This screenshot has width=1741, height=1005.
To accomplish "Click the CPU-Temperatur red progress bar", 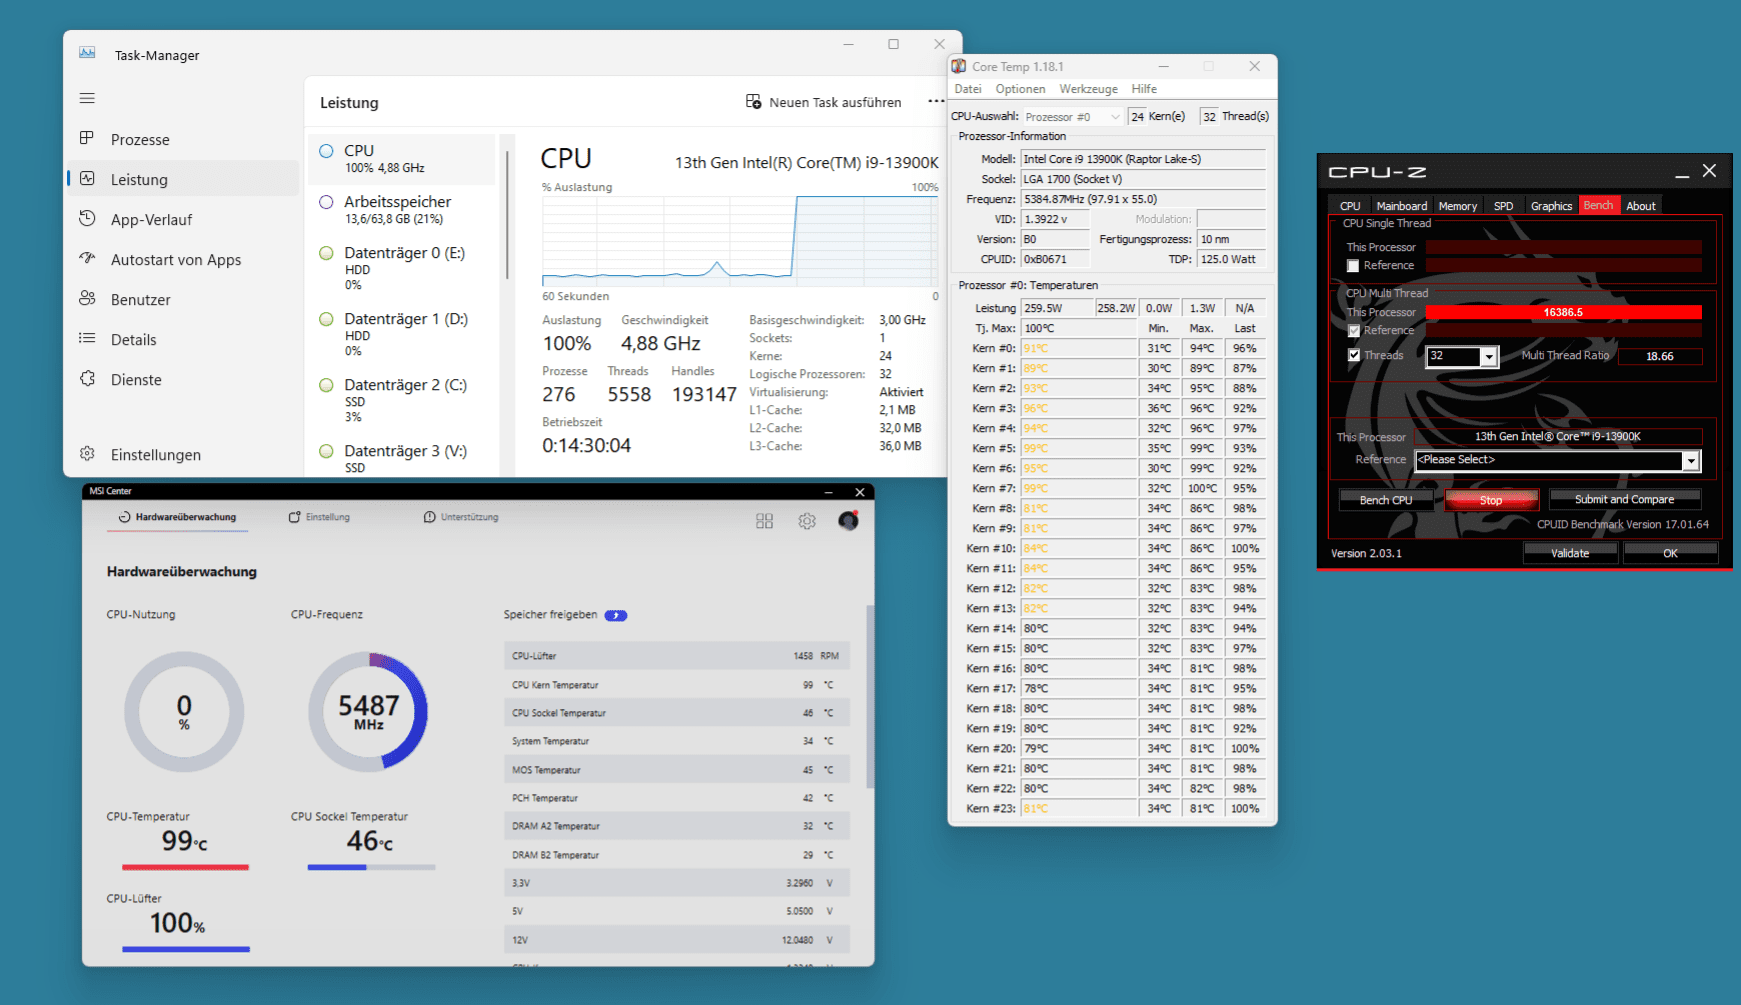I will 185,867.
